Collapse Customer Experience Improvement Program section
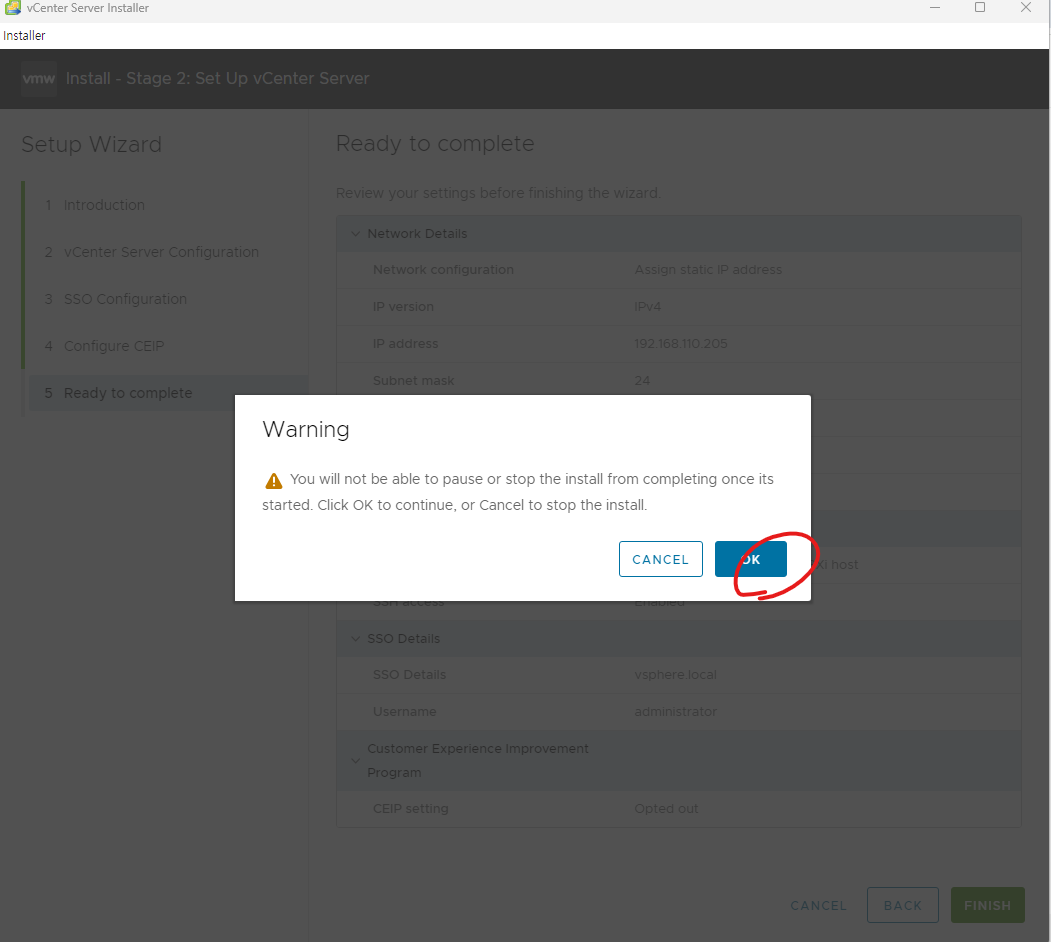Image resolution: width=1051 pixels, height=942 pixels. (355, 760)
